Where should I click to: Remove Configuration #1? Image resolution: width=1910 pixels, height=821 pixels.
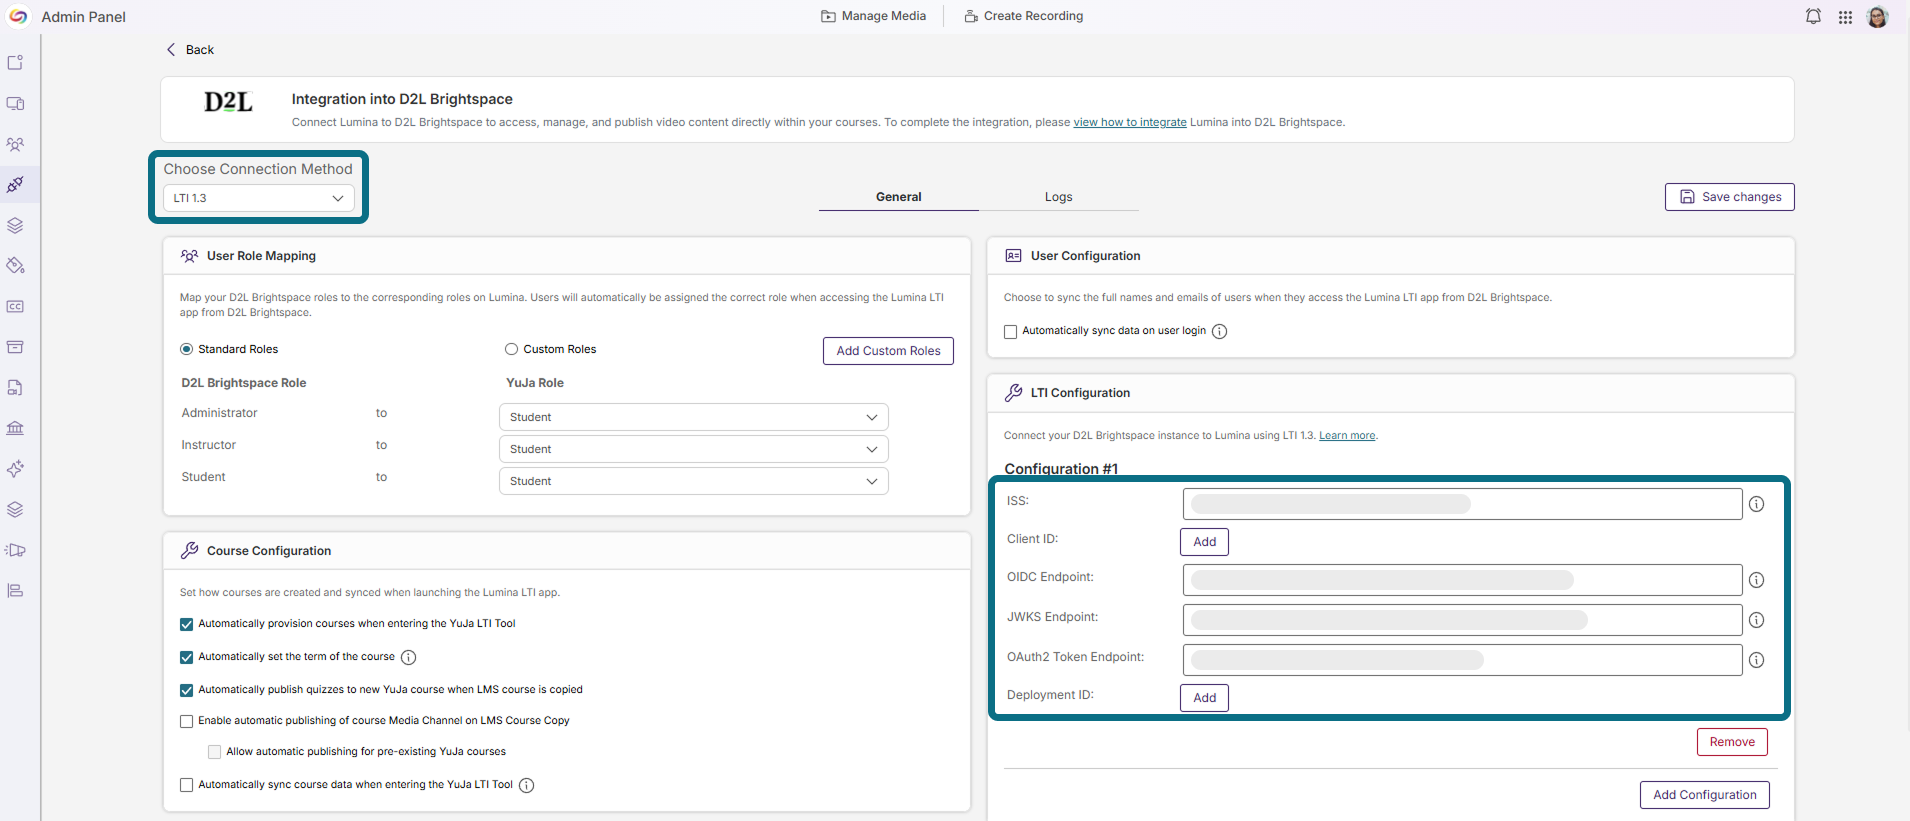click(1732, 742)
